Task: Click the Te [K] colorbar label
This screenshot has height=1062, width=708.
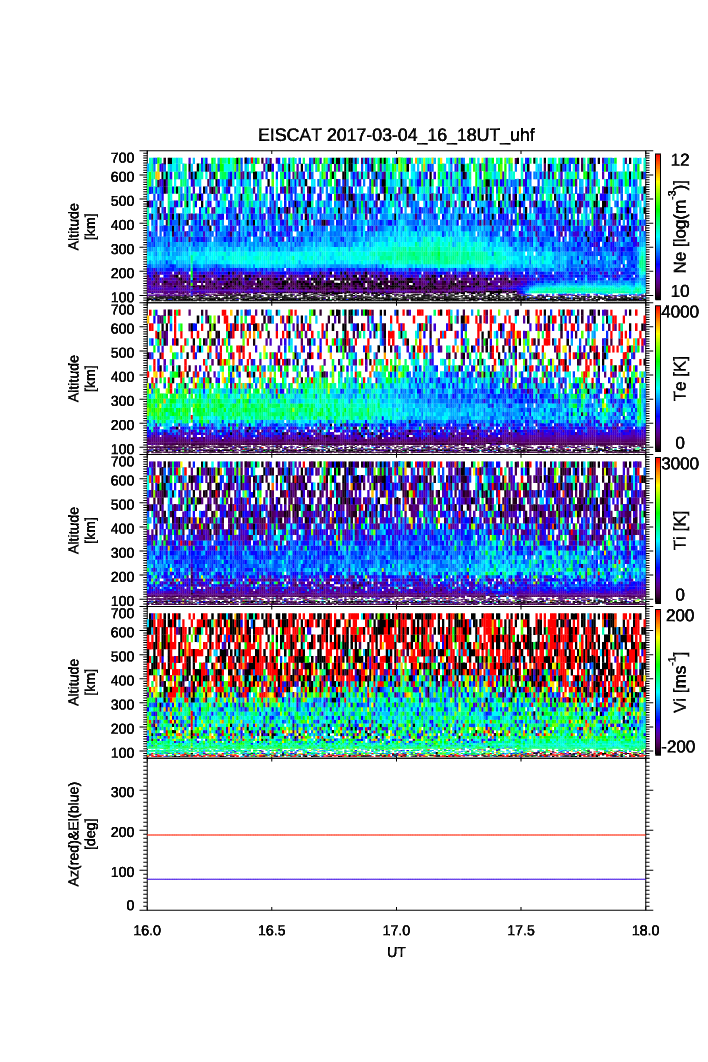Action: [x=681, y=378]
